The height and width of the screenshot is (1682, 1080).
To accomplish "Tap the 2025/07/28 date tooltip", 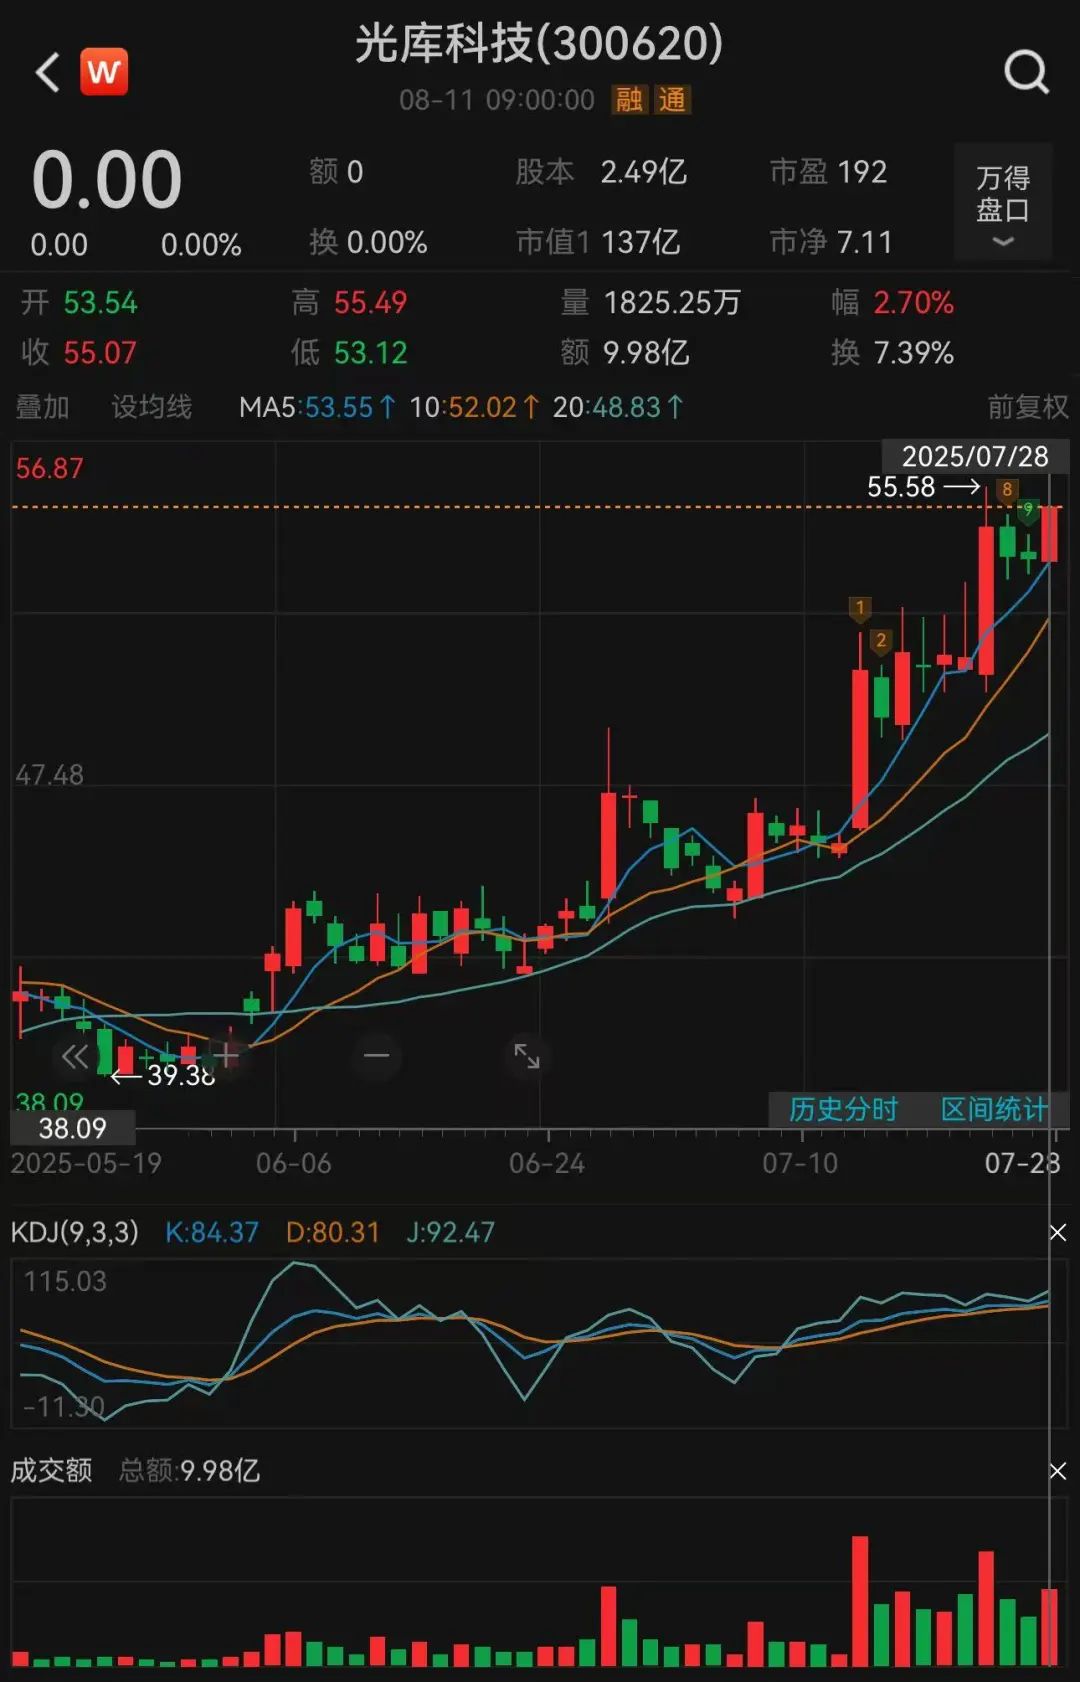I will (x=975, y=456).
